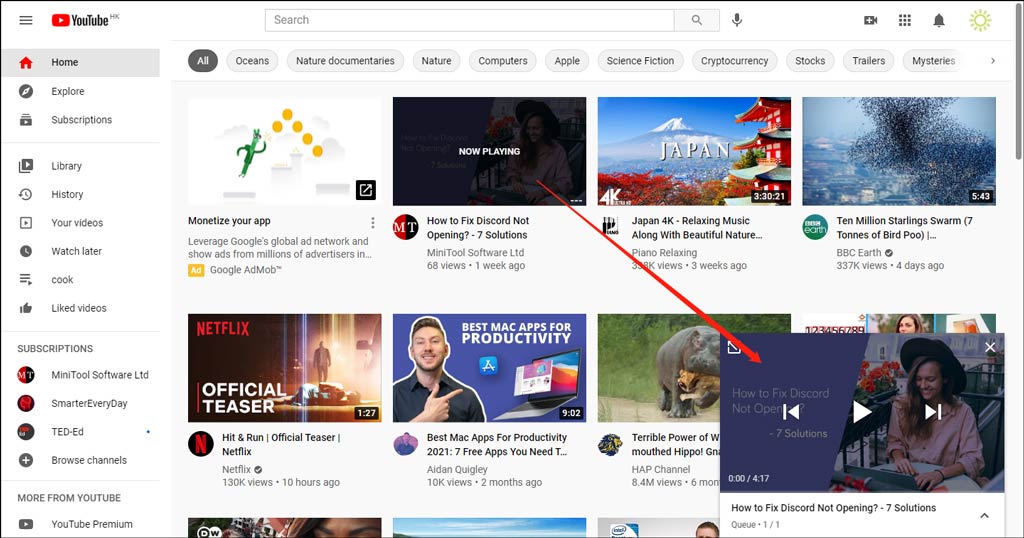Click the Search input field

pyautogui.click(x=470, y=20)
